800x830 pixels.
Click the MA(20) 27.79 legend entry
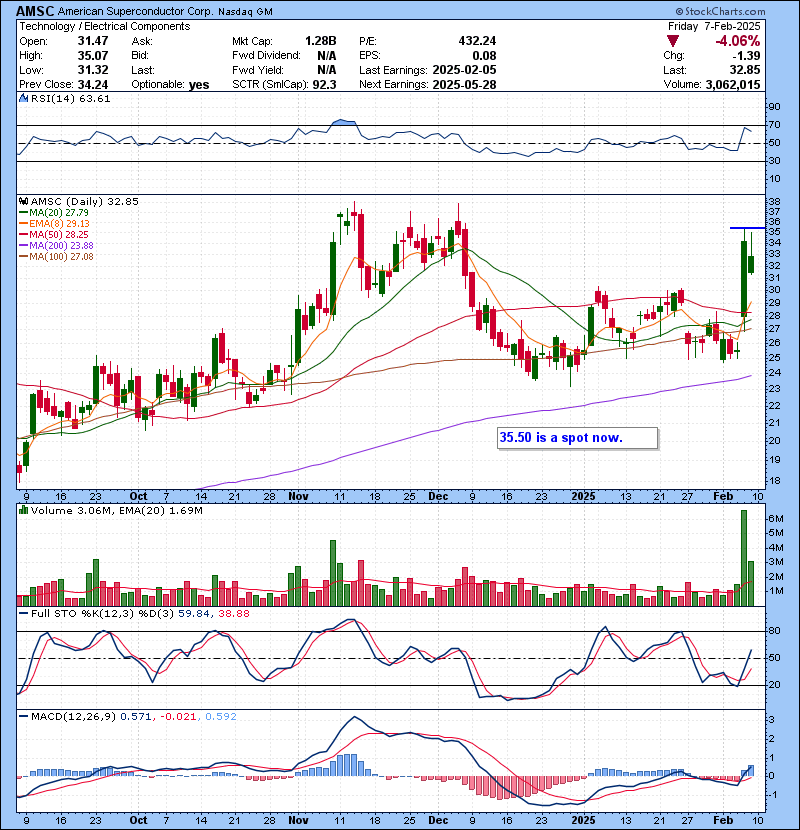pos(54,212)
